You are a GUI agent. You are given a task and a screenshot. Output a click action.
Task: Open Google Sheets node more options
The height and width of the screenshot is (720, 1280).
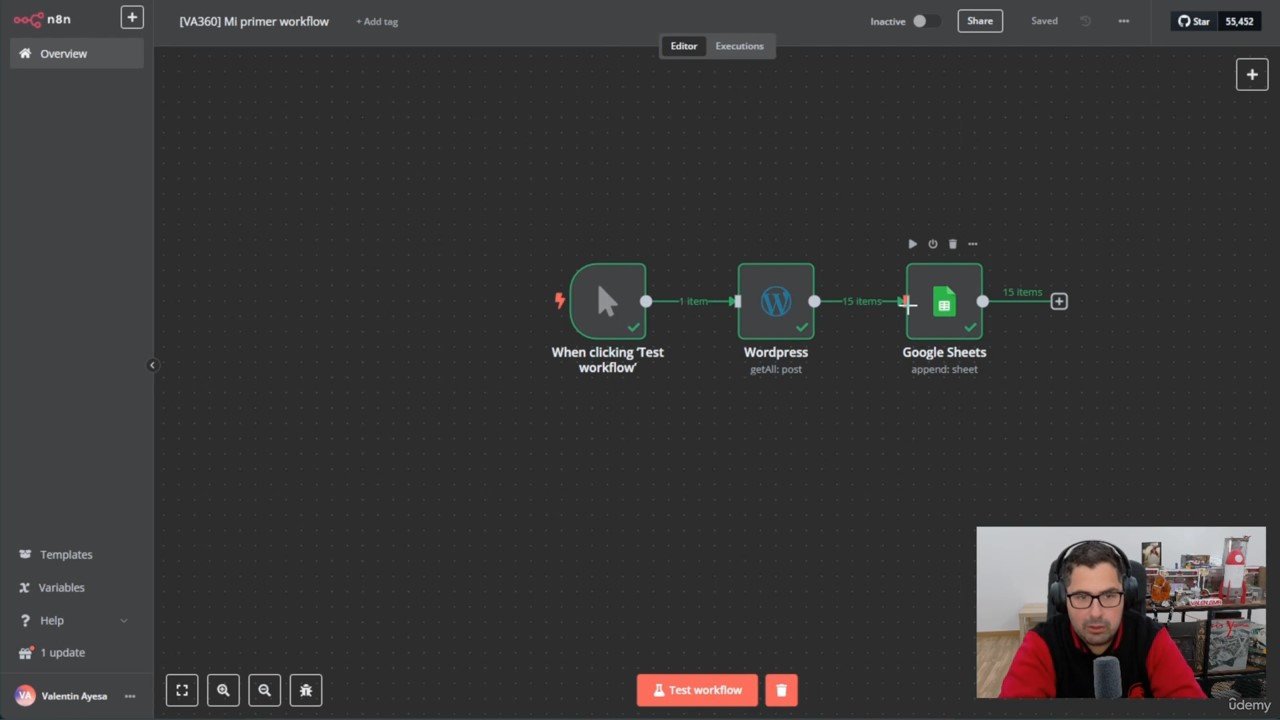coord(973,244)
